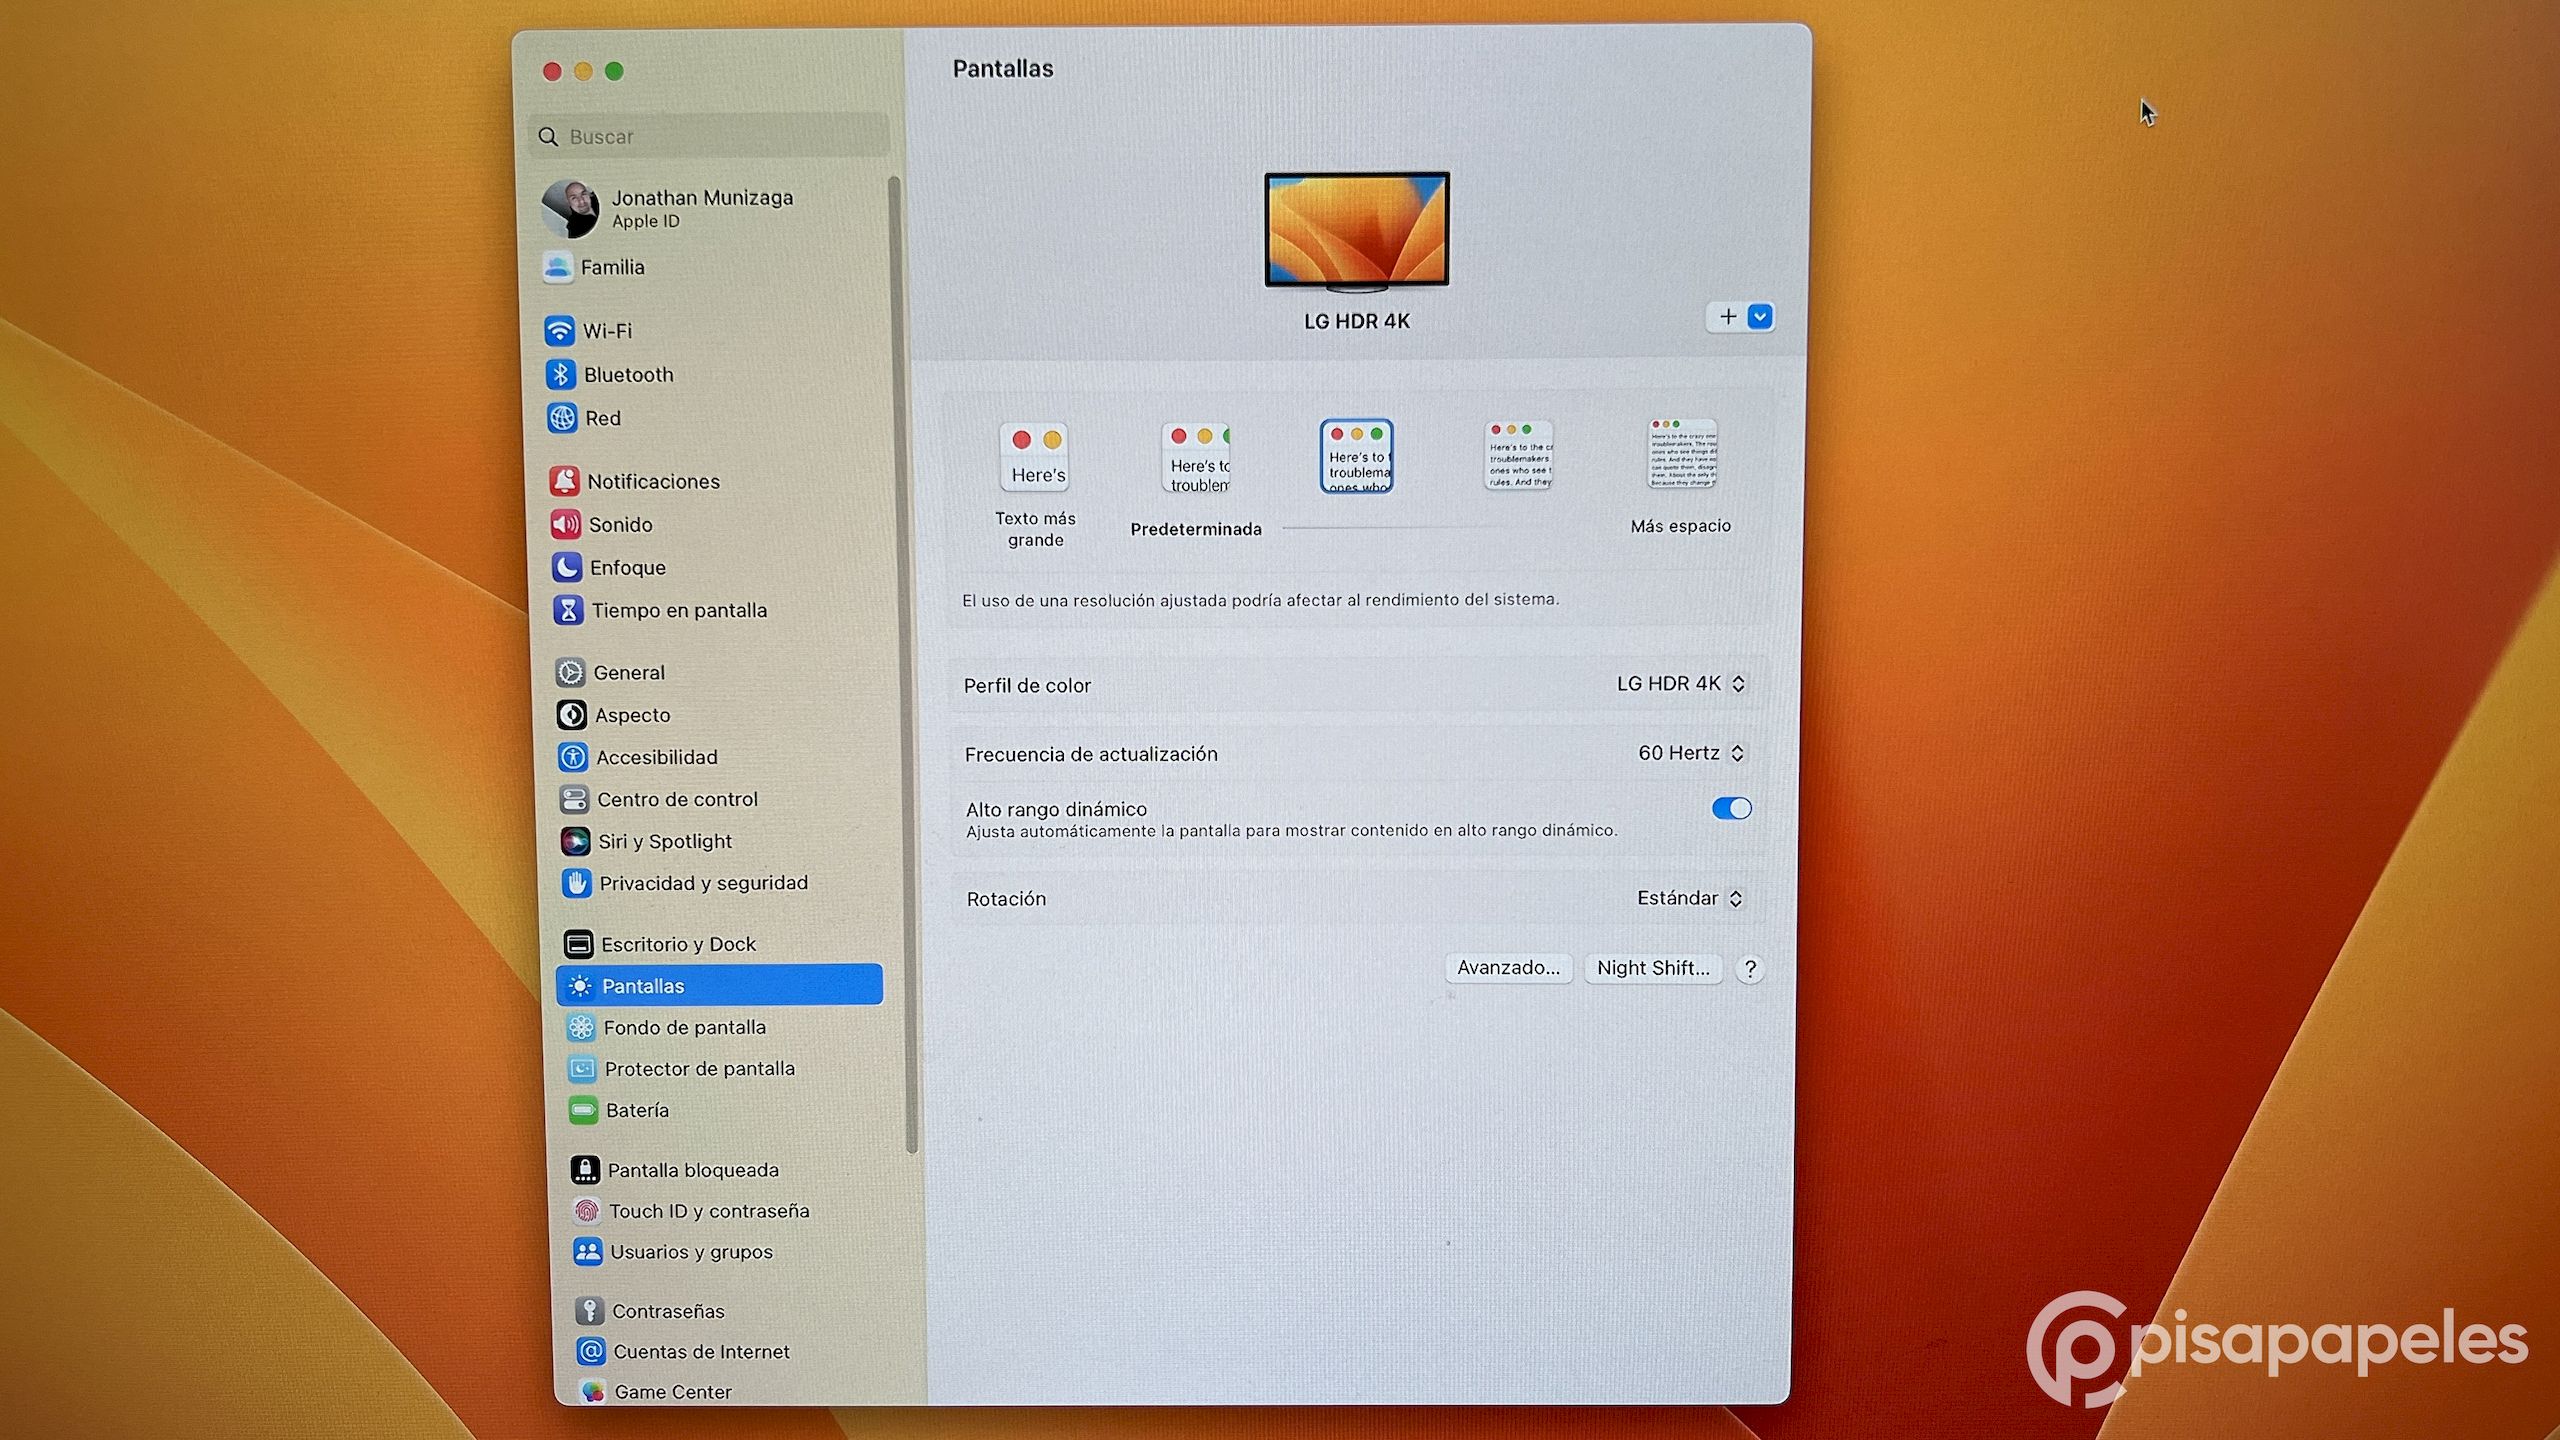Open the Night Shift... button
2560x1440 pixels.
click(x=1653, y=968)
